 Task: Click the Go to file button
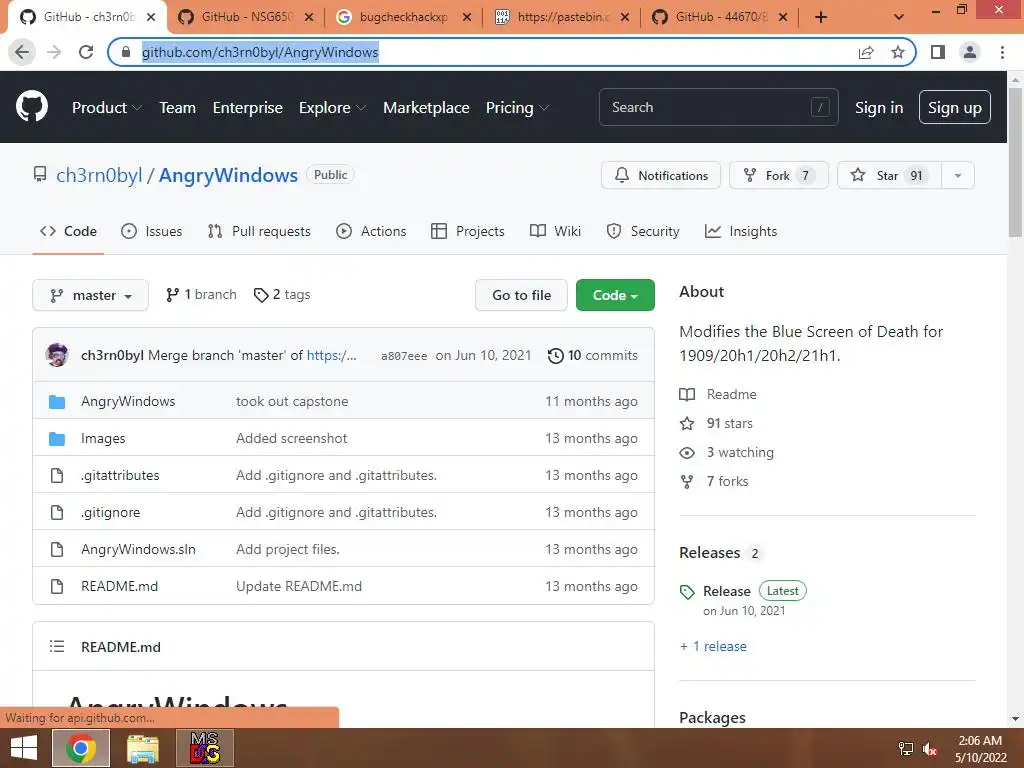pyautogui.click(x=521, y=295)
